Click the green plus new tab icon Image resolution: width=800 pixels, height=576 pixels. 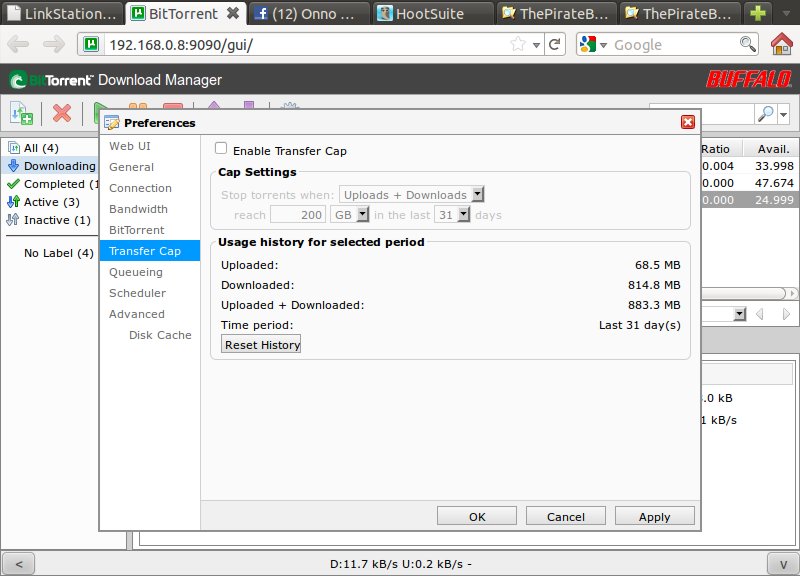coord(760,14)
